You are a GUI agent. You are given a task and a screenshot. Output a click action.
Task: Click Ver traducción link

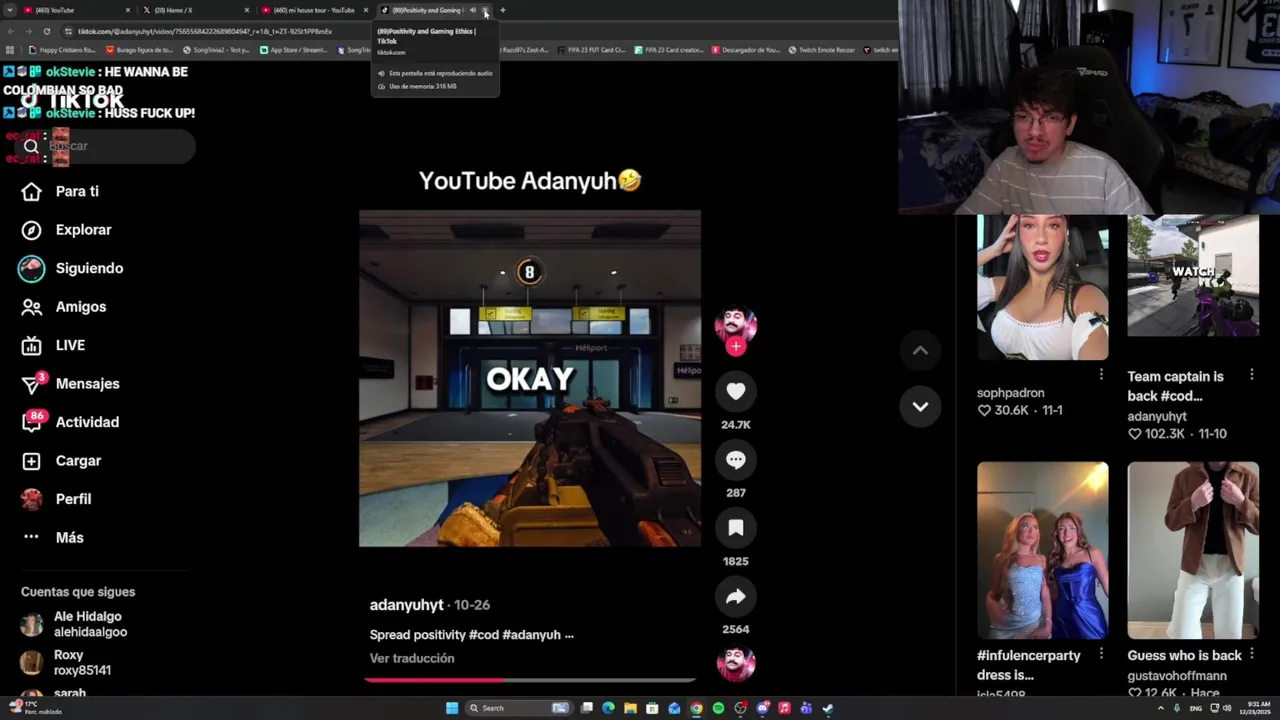[412, 658]
